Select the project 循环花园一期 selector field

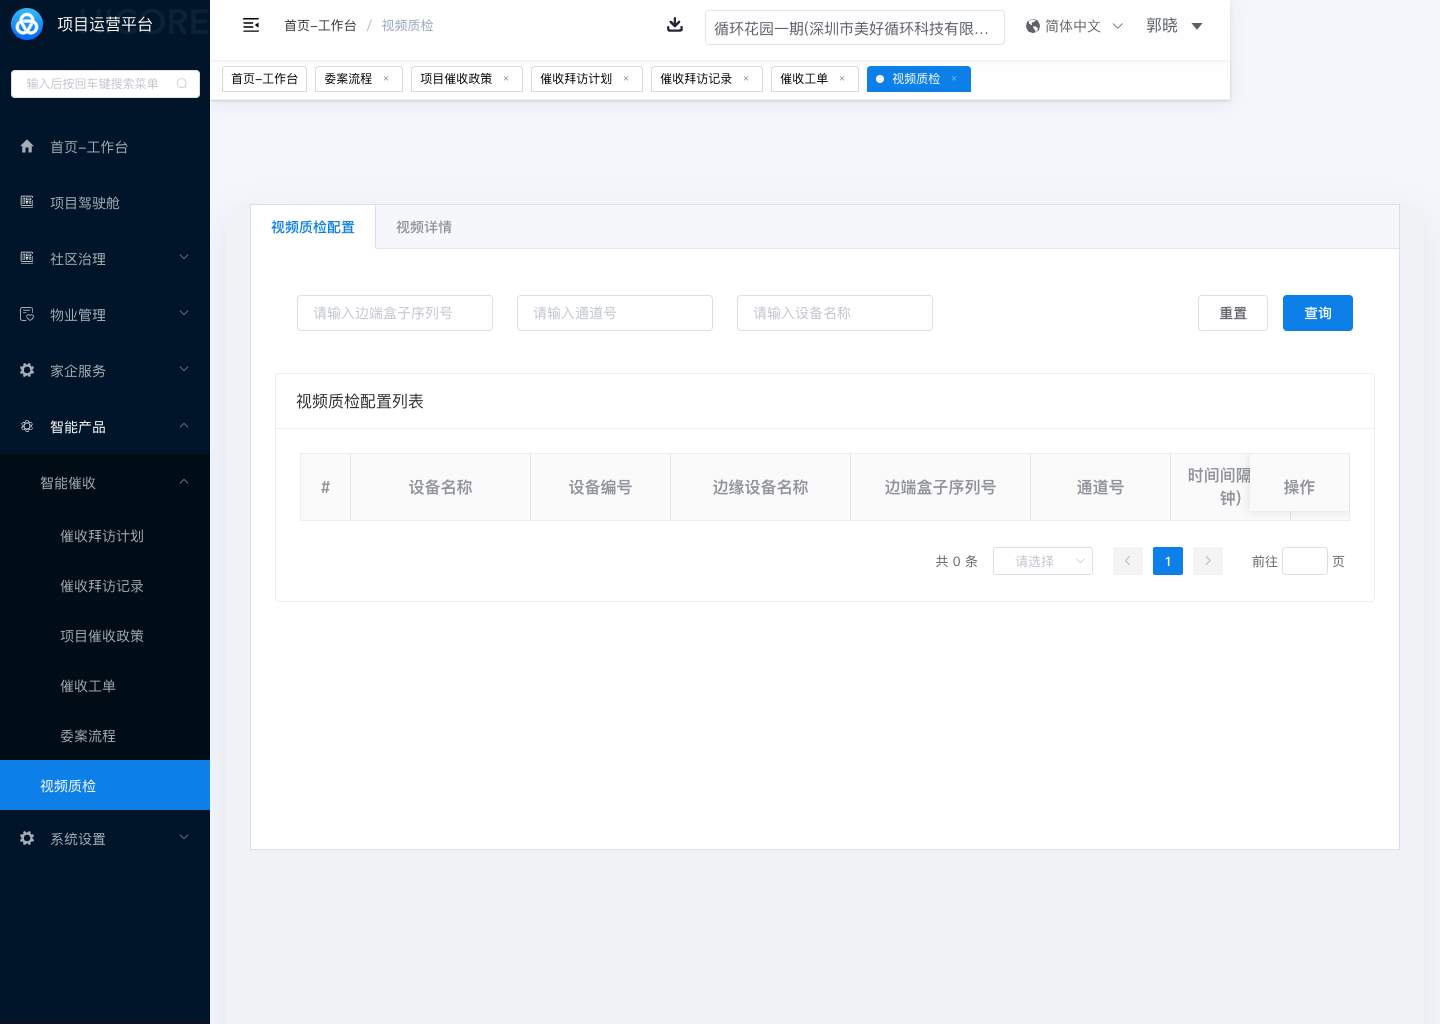pos(854,28)
